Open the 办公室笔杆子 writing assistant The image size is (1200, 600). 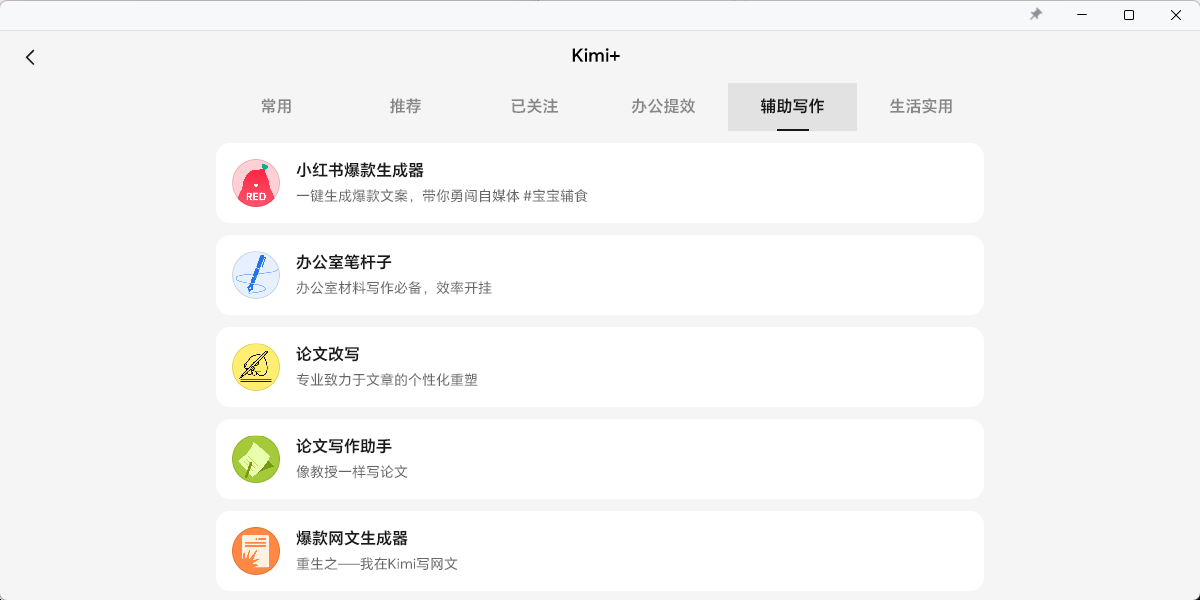(x=600, y=275)
